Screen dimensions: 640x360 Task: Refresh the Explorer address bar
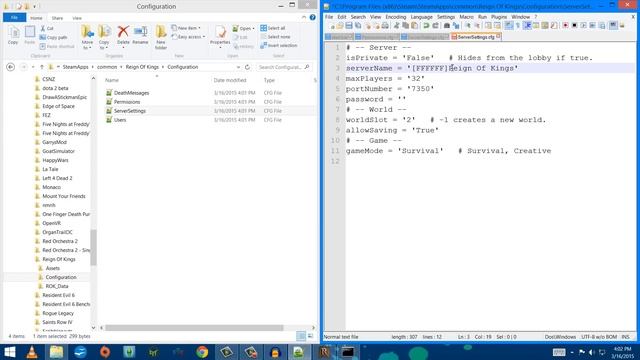(247, 67)
